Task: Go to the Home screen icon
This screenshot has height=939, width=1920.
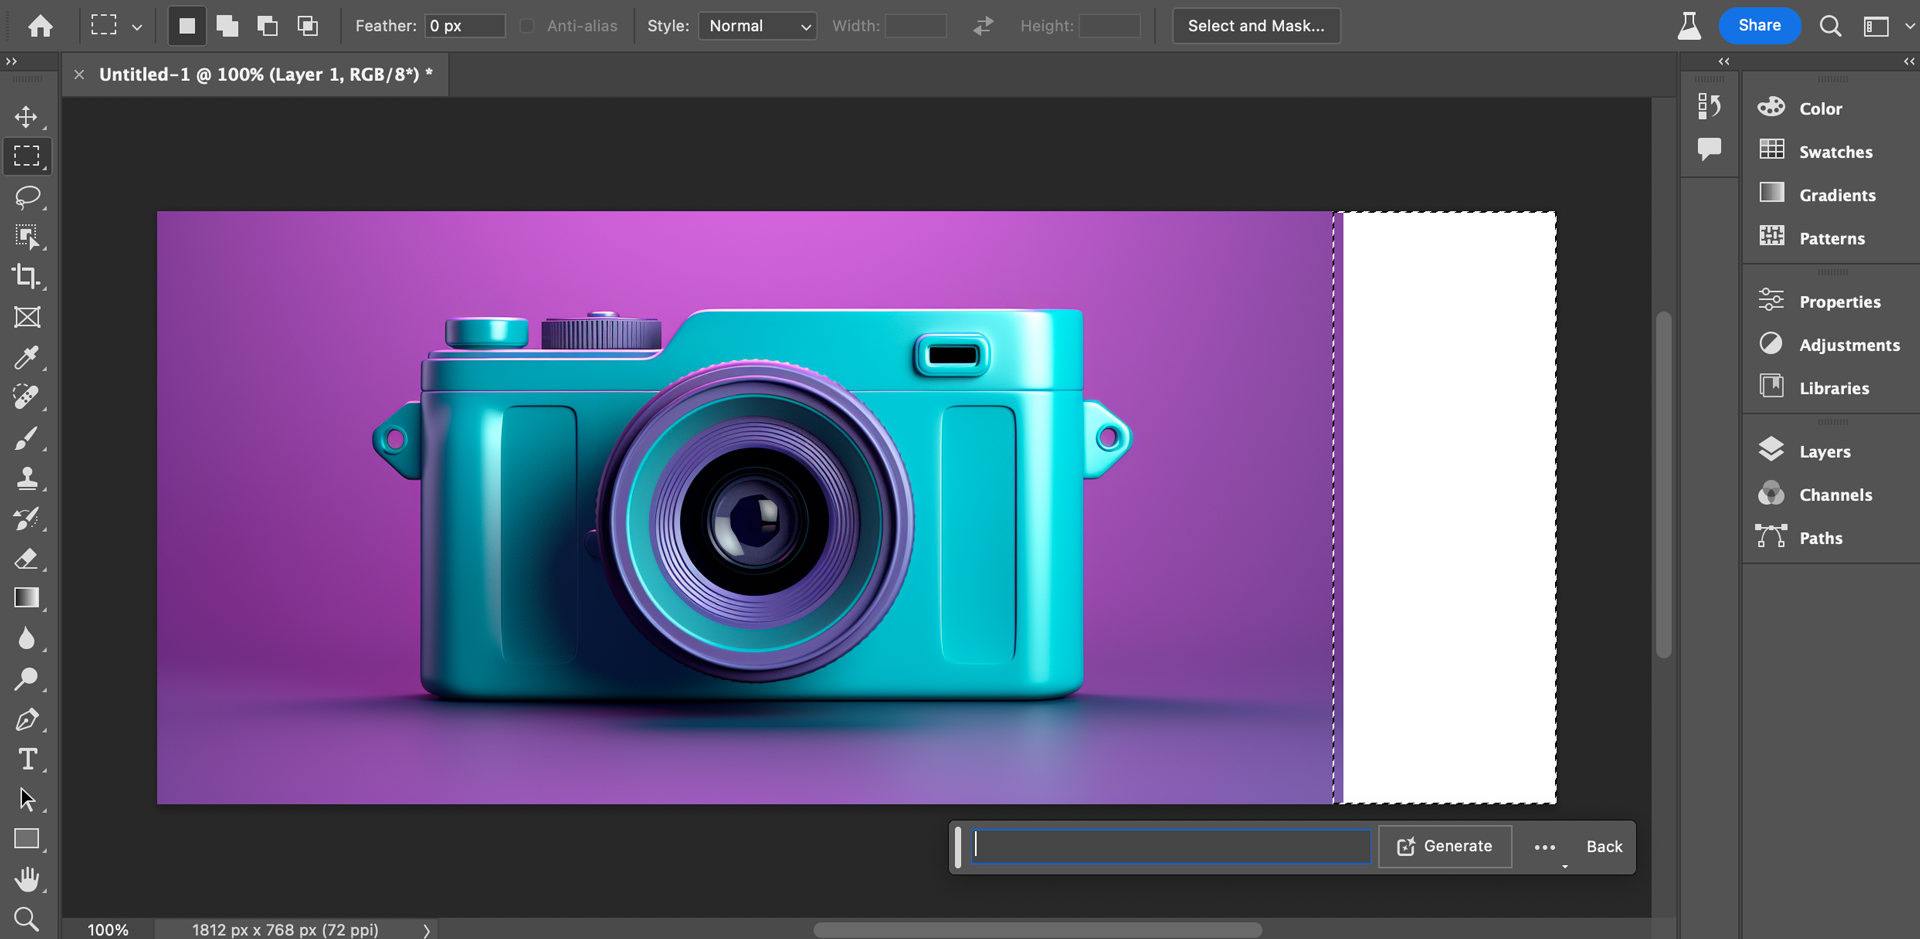Action: click(40, 26)
